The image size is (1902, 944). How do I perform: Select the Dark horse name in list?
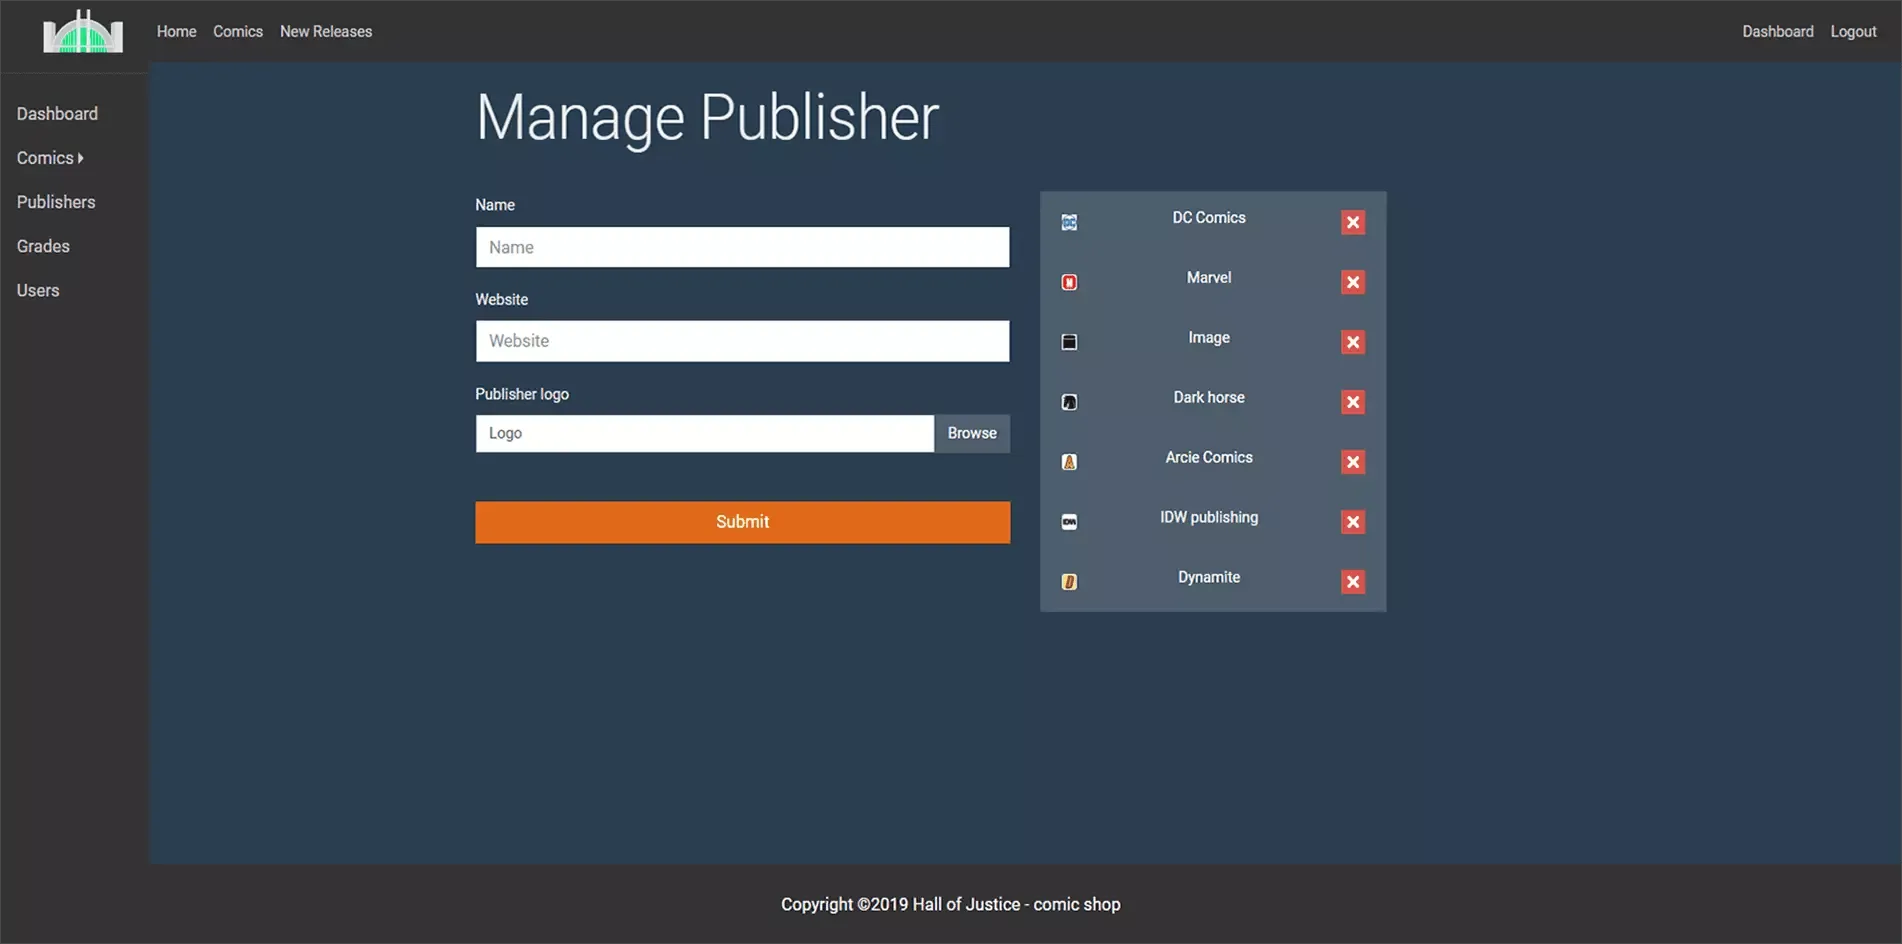[1209, 397]
